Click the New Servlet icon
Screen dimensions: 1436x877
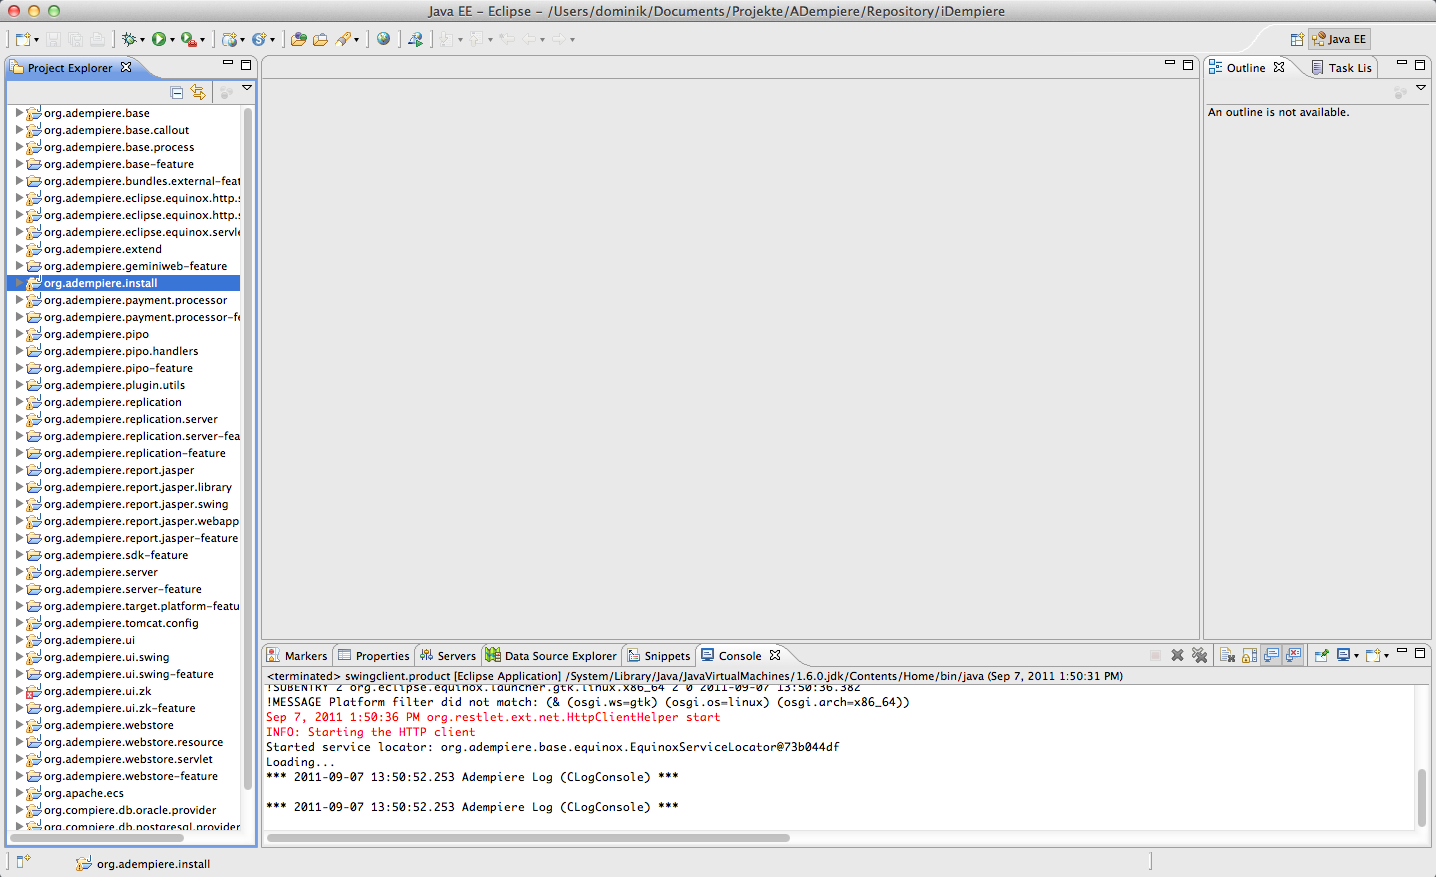pos(259,39)
